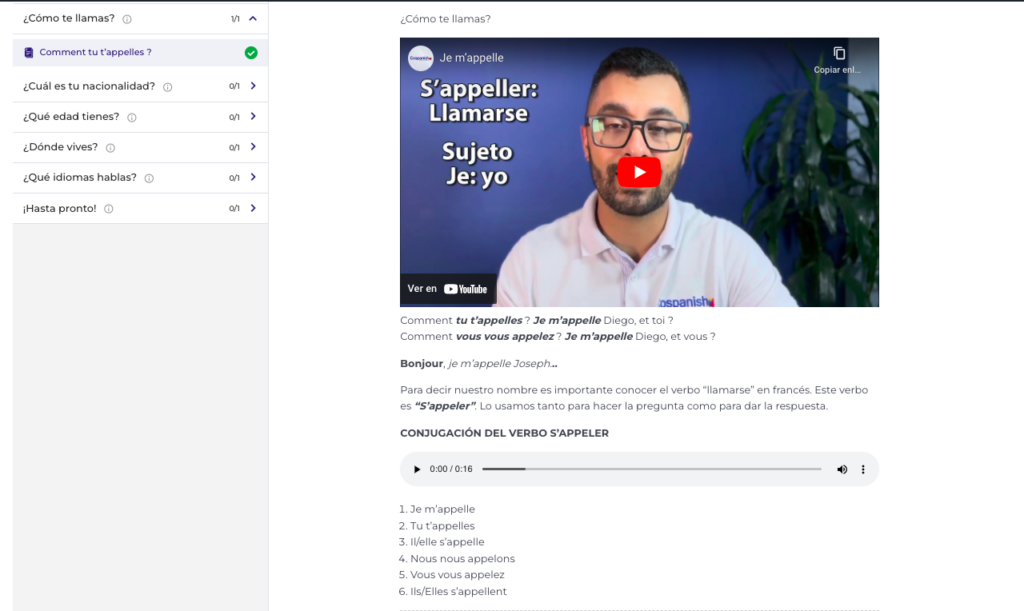
Task: Click info icon beside ¿Qué edad tienes?
Action: point(132,118)
